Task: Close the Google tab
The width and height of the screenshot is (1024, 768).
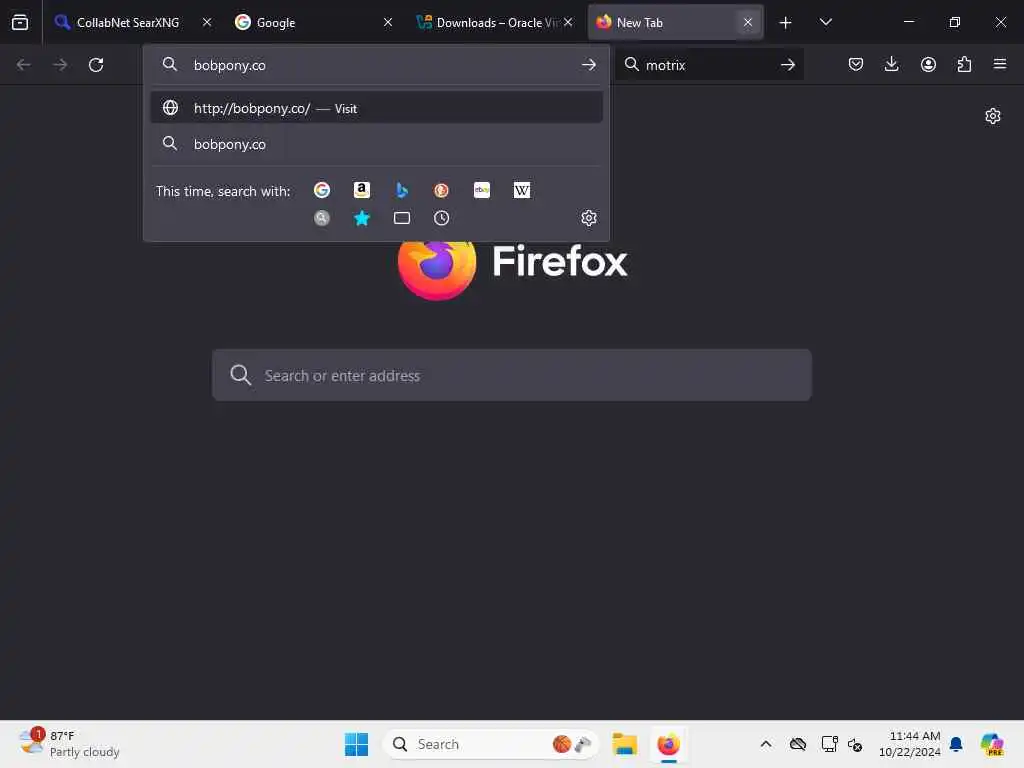Action: [x=388, y=22]
